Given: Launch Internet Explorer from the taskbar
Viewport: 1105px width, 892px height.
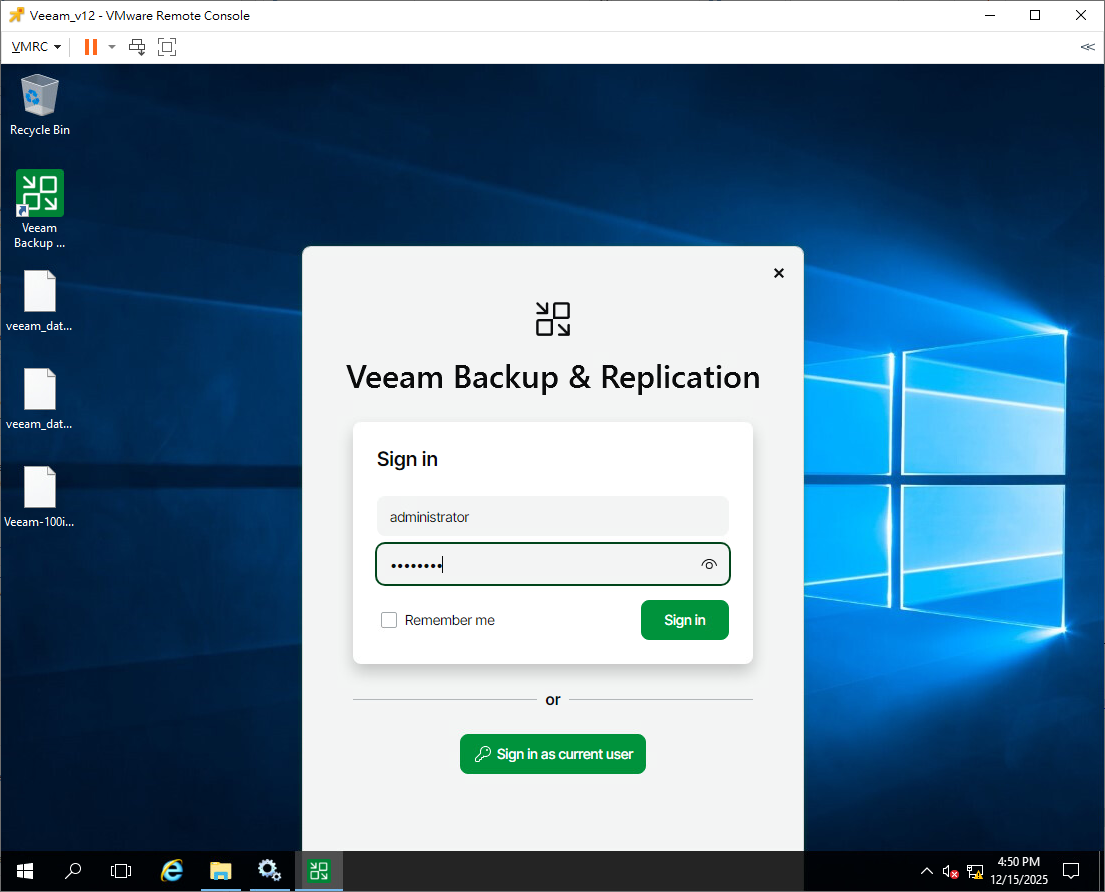Looking at the screenshot, I should point(171,872).
